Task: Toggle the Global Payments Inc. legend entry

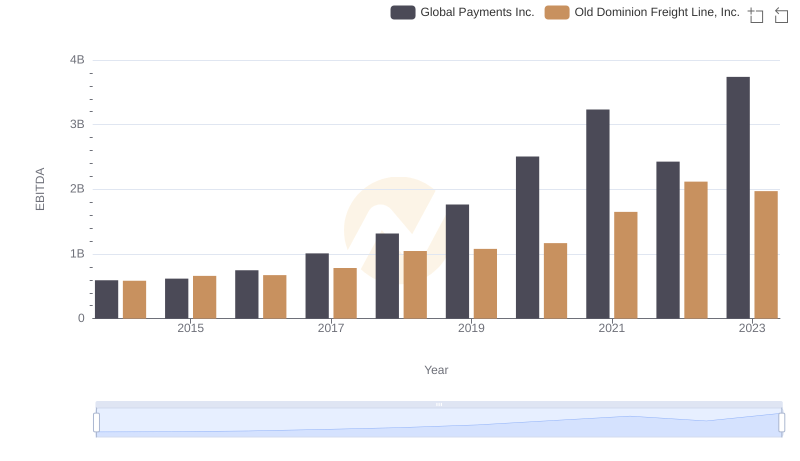Action: tap(462, 12)
